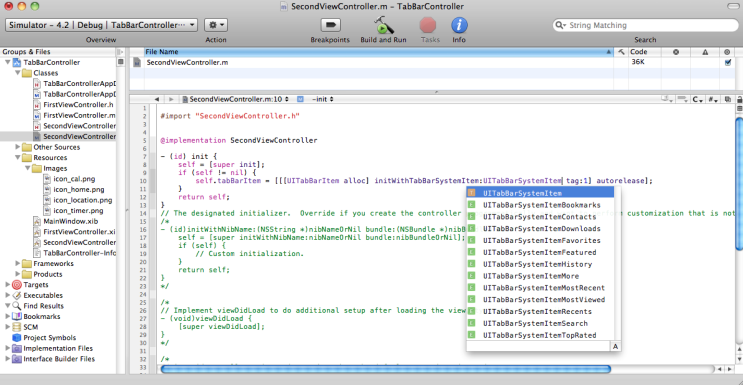Click the A sort button in completion list
This screenshot has height=385, width=743.
pos(615,347)
